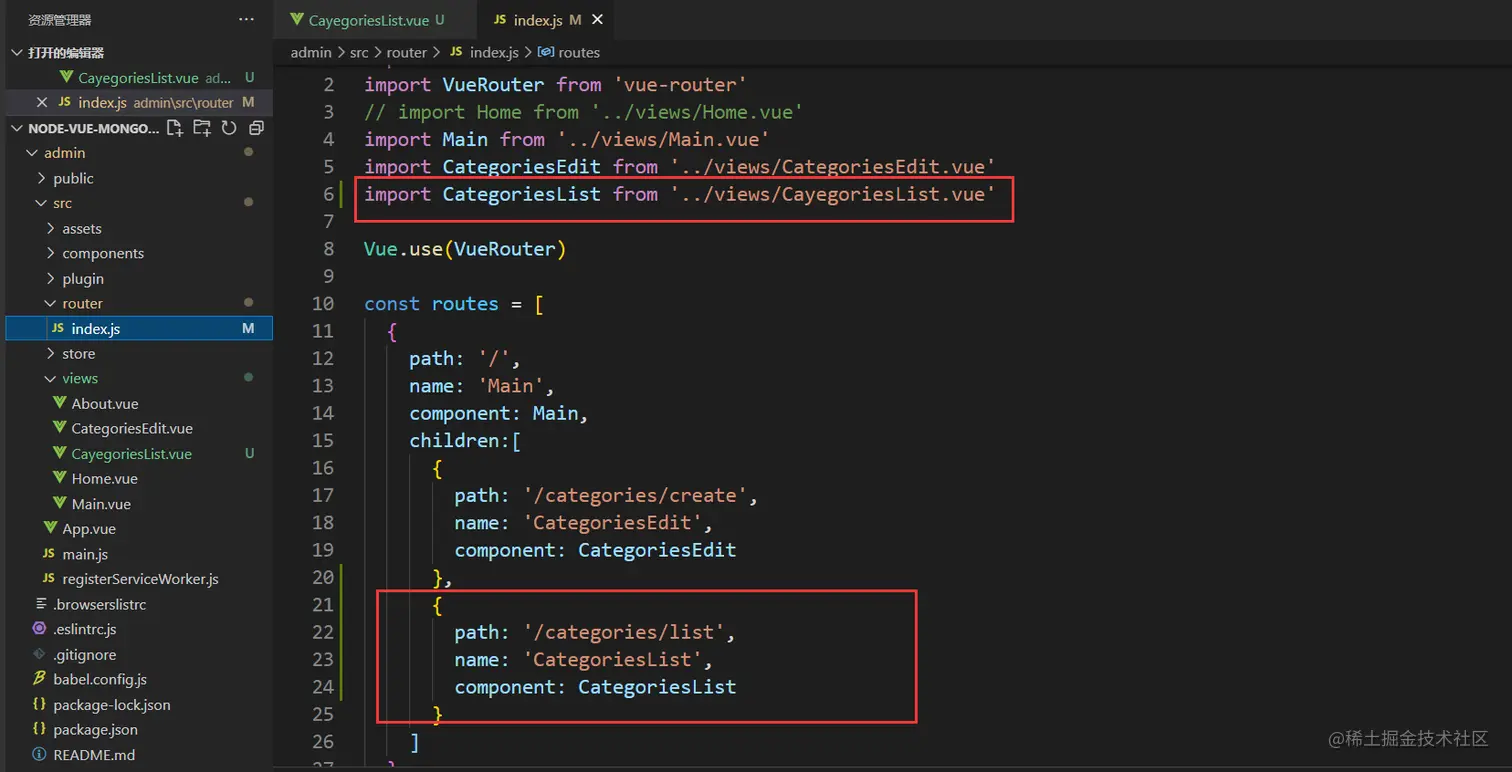Expand the public folder

[41, 178]
